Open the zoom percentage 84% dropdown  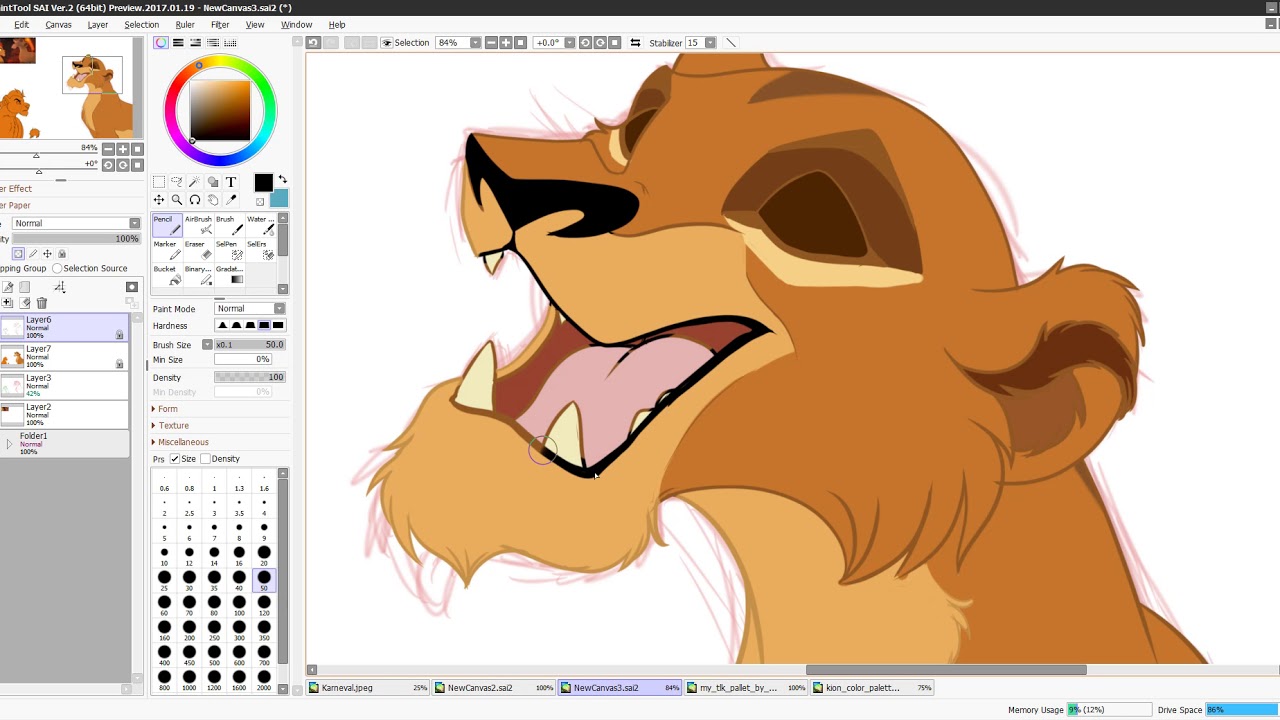point(475,43)
